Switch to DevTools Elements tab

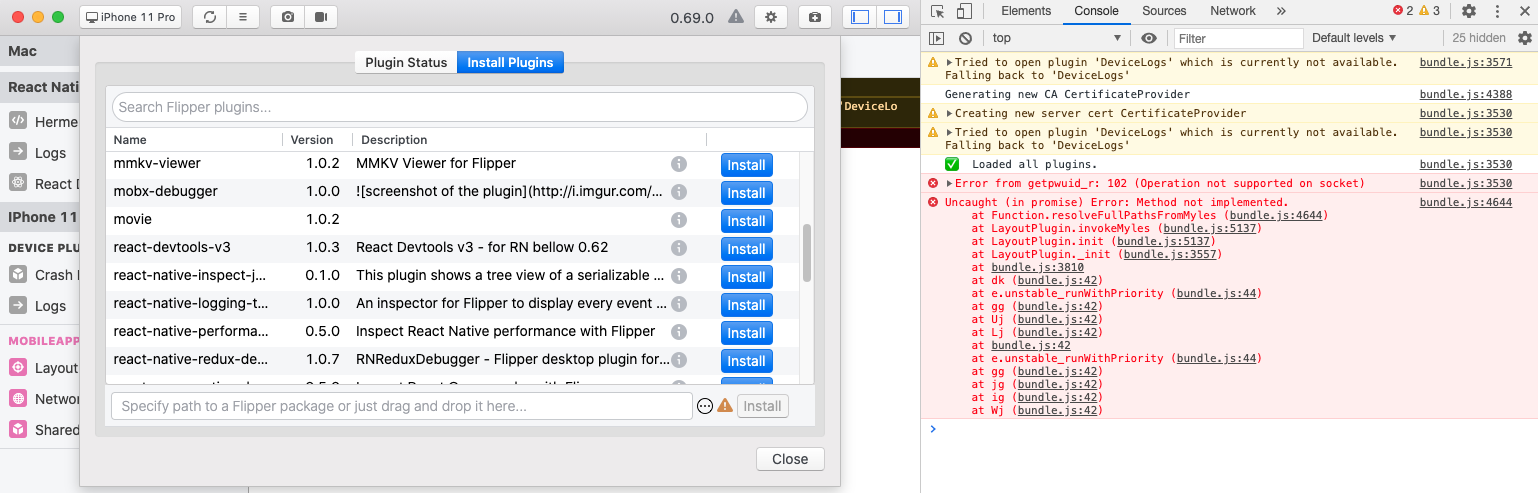(x=1026, y=11)
